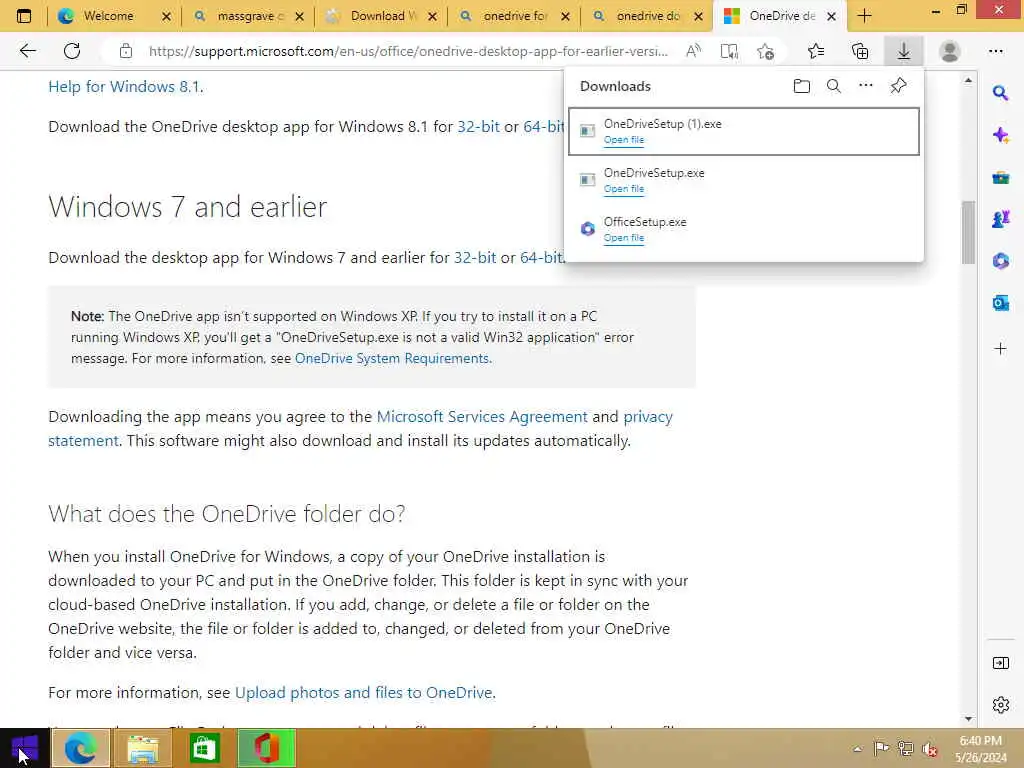Image resolution: width=1024 pixels, height=768 pixels.
Task: Search downloads in the Downloads panel
Action: (834, 86)
